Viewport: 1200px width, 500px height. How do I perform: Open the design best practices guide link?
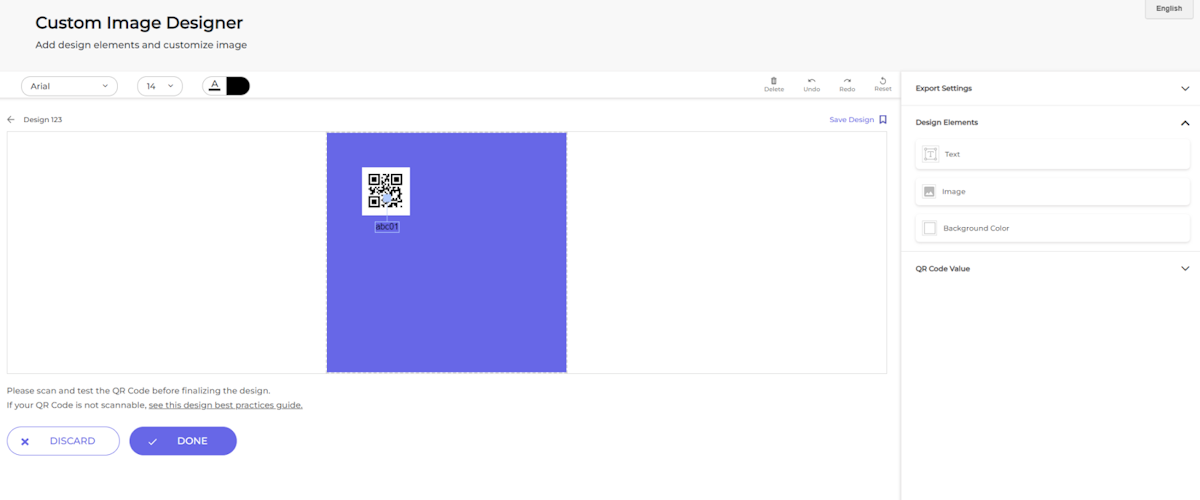[225, 405]
